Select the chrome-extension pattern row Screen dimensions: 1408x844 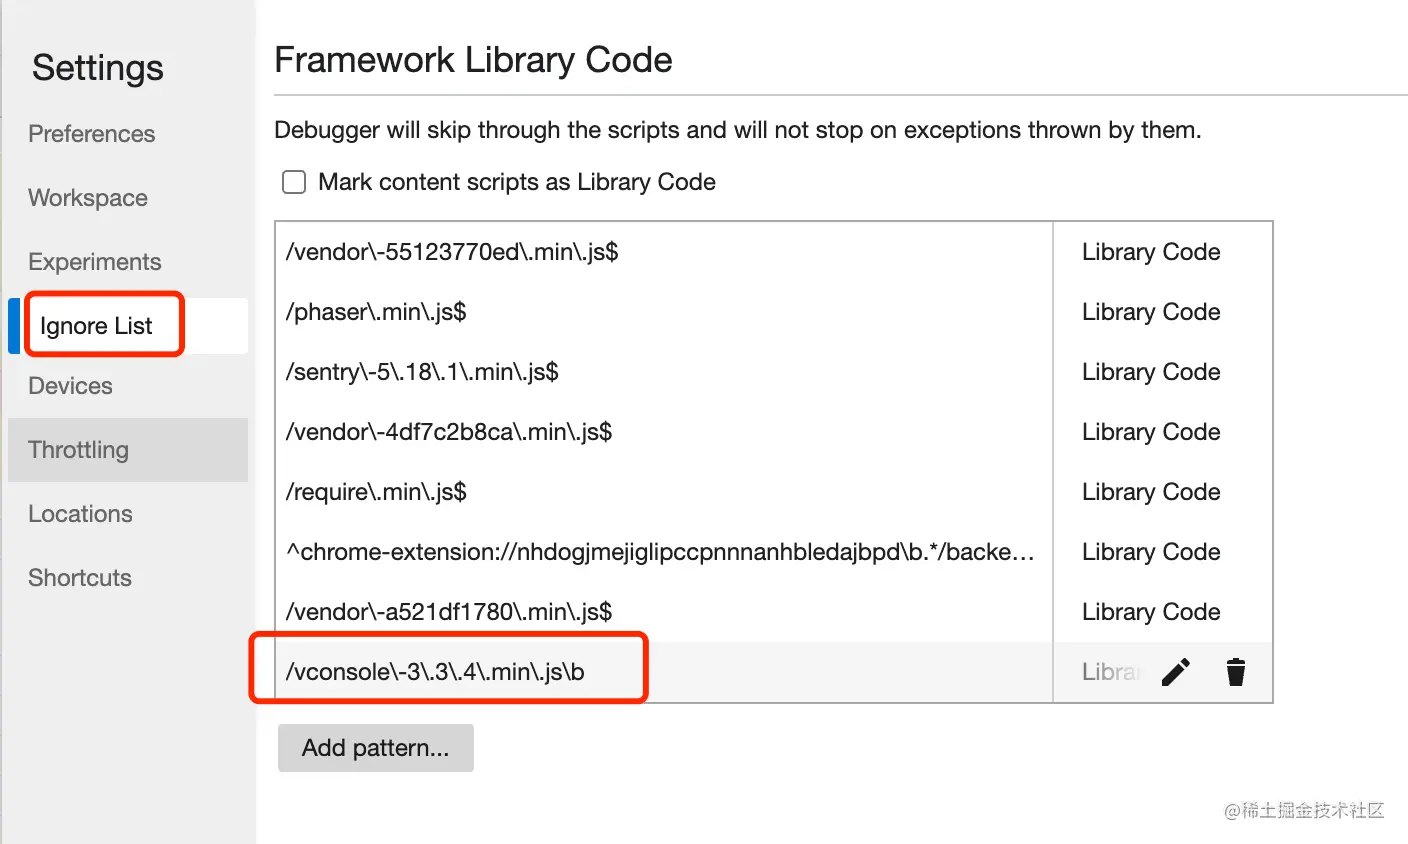(660, 552)
